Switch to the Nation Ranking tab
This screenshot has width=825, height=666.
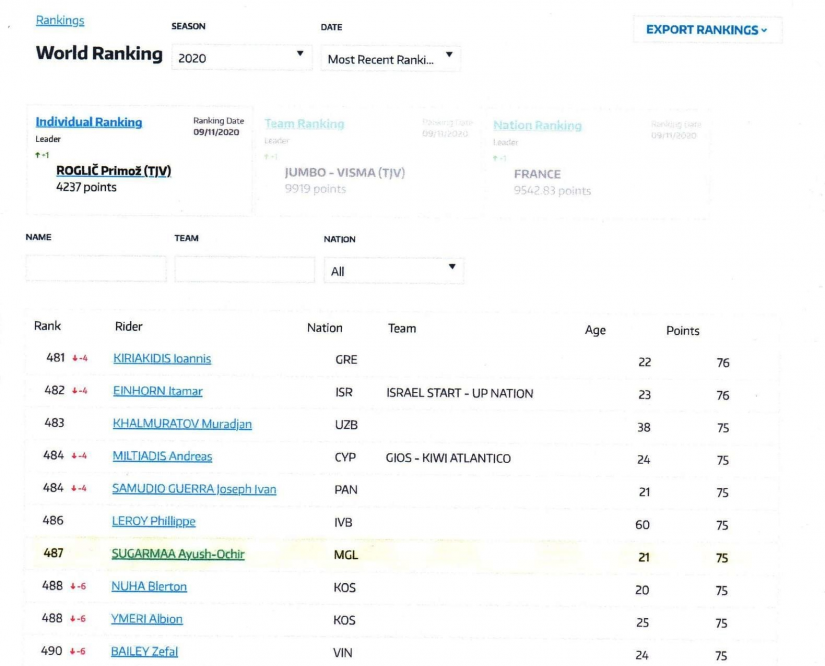coord(537,125)
